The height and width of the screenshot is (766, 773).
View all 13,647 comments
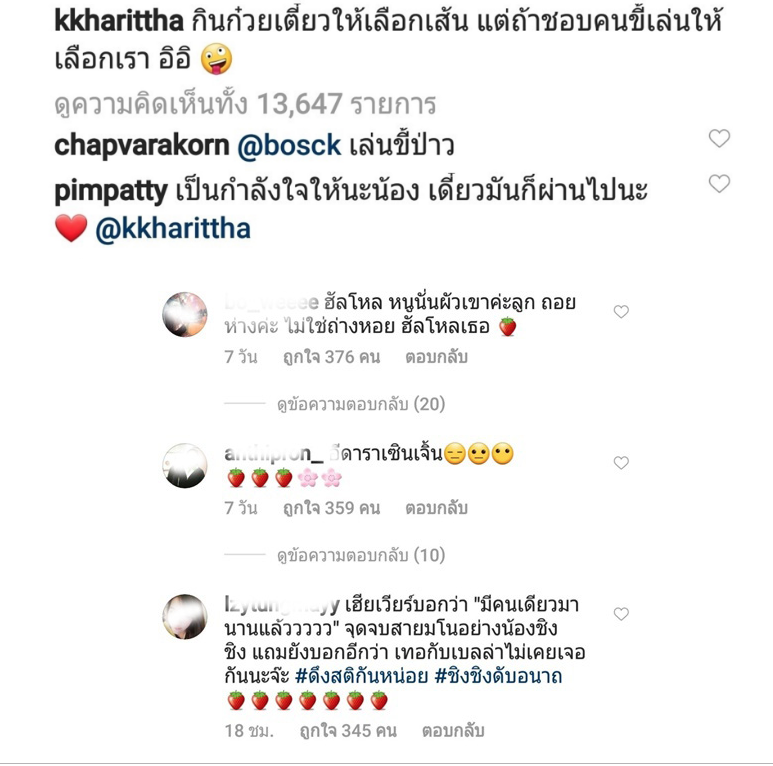pos(245,104)
